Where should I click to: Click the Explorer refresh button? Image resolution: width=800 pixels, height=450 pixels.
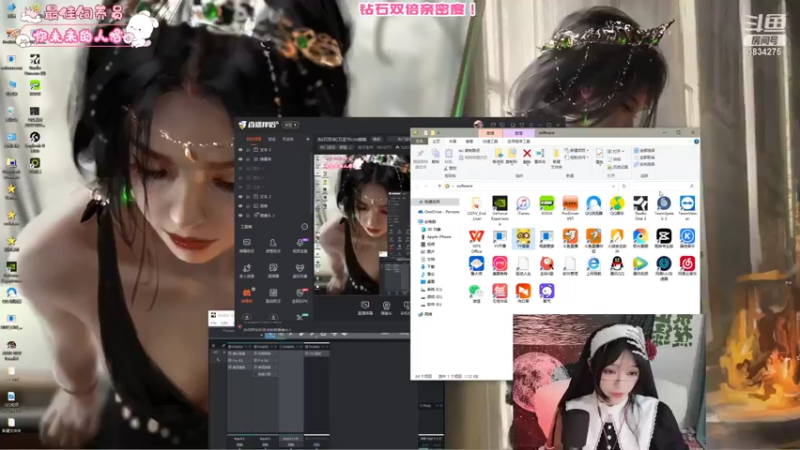pos(623,186)
